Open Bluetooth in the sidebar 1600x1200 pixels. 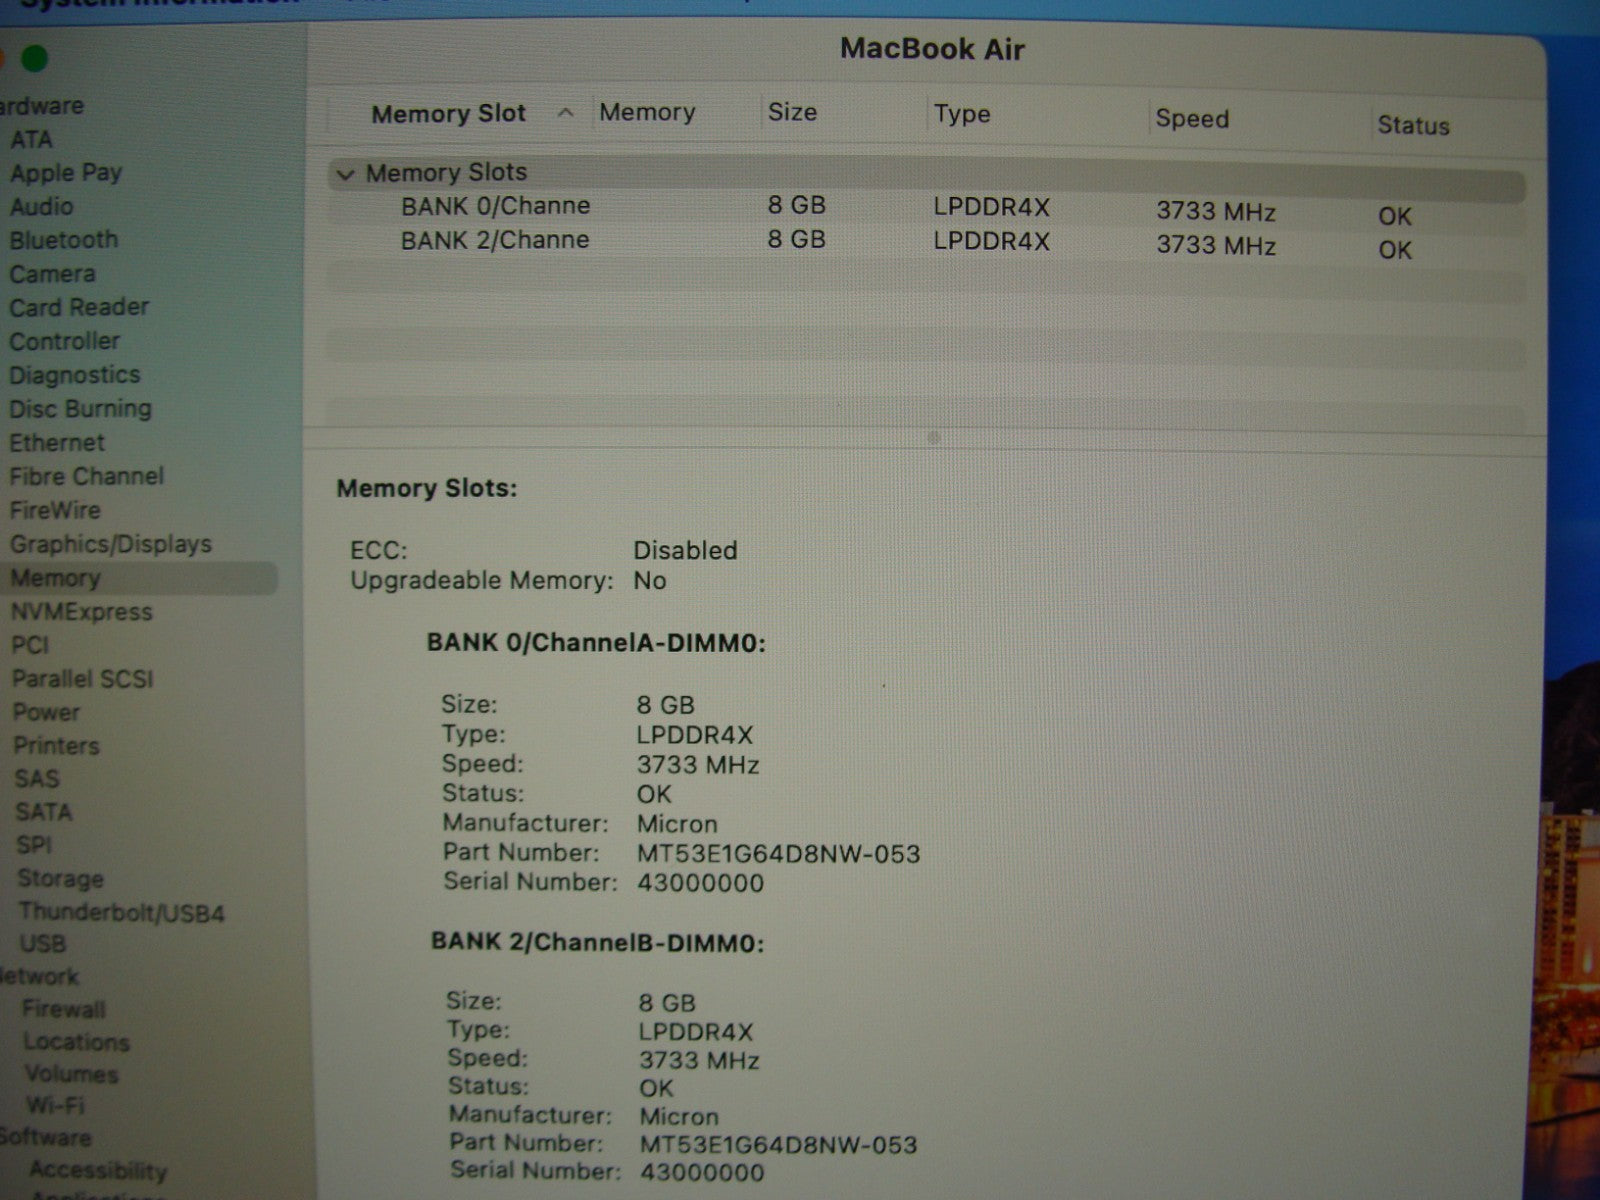click(64, 240)
